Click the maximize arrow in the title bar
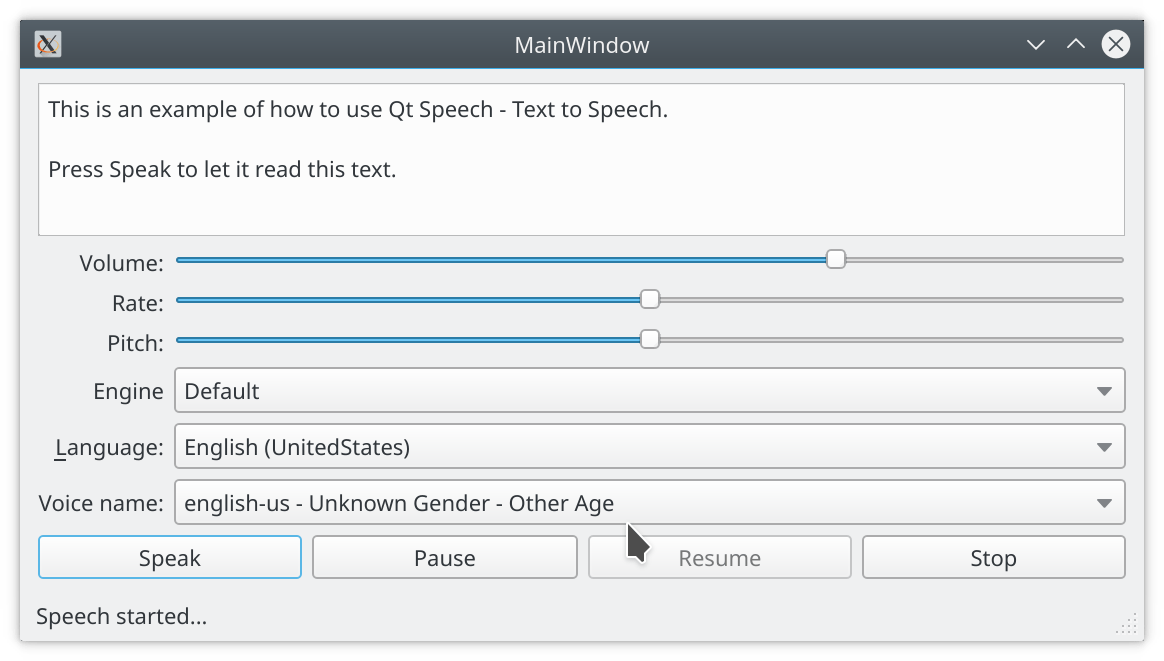Screen dimensions: 1164x661 point(1075,44)
